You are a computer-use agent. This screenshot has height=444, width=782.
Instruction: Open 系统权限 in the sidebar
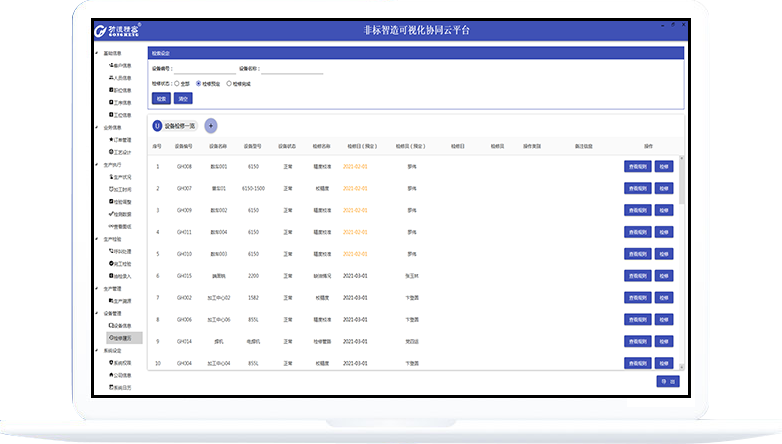coord(121,362)
